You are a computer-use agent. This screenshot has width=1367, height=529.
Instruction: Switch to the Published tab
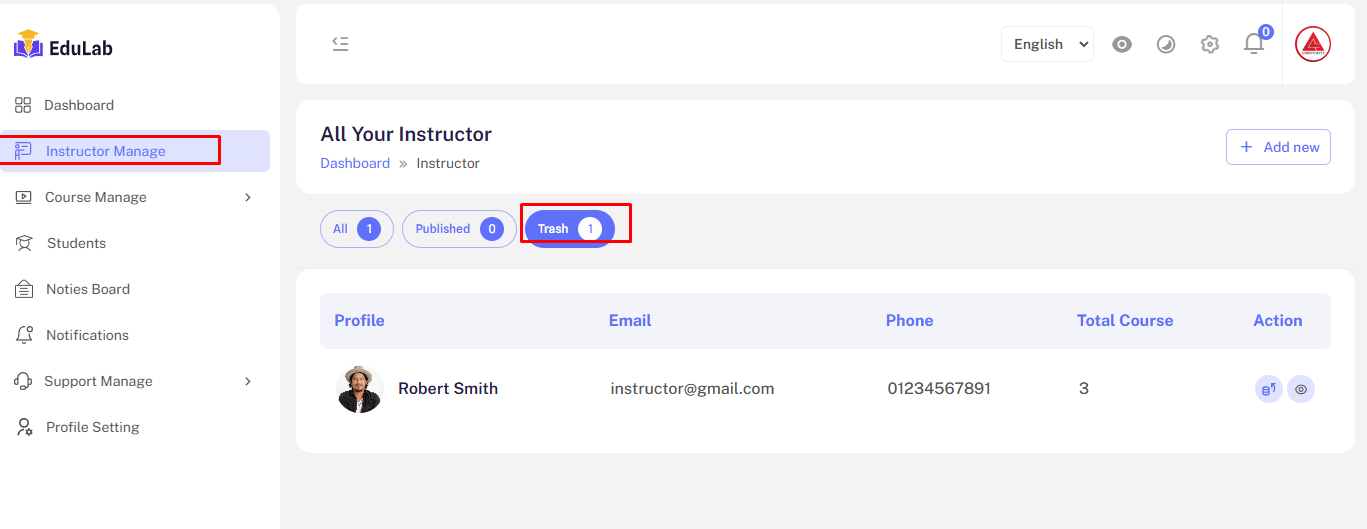(458, 229)
